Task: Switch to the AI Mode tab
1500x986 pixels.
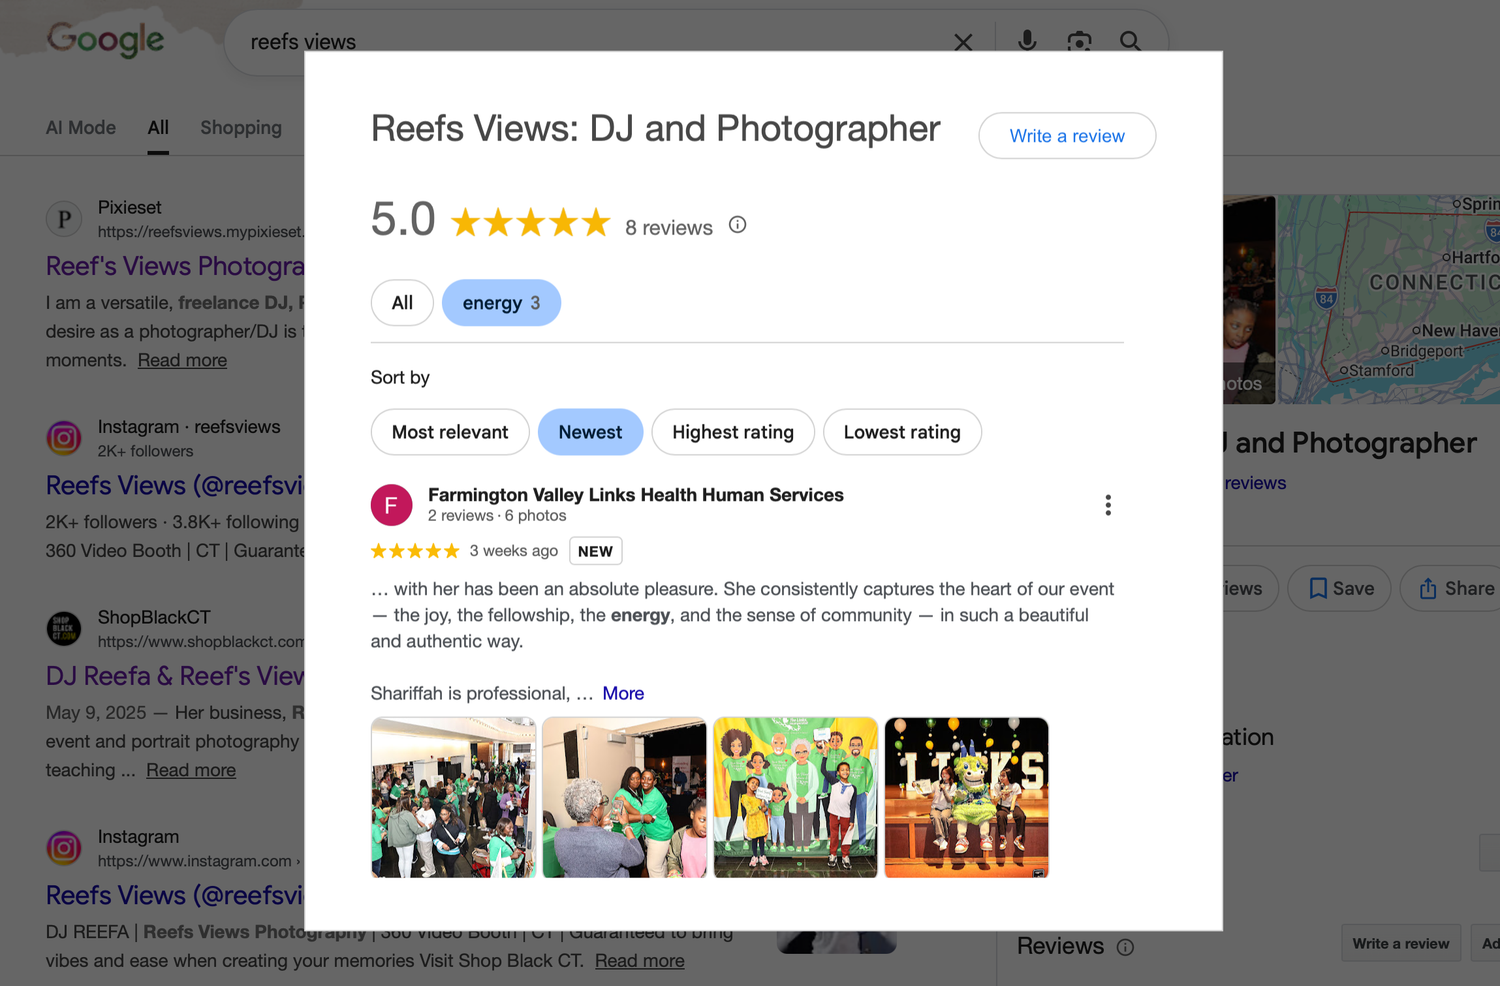Action: pos(81,128)
